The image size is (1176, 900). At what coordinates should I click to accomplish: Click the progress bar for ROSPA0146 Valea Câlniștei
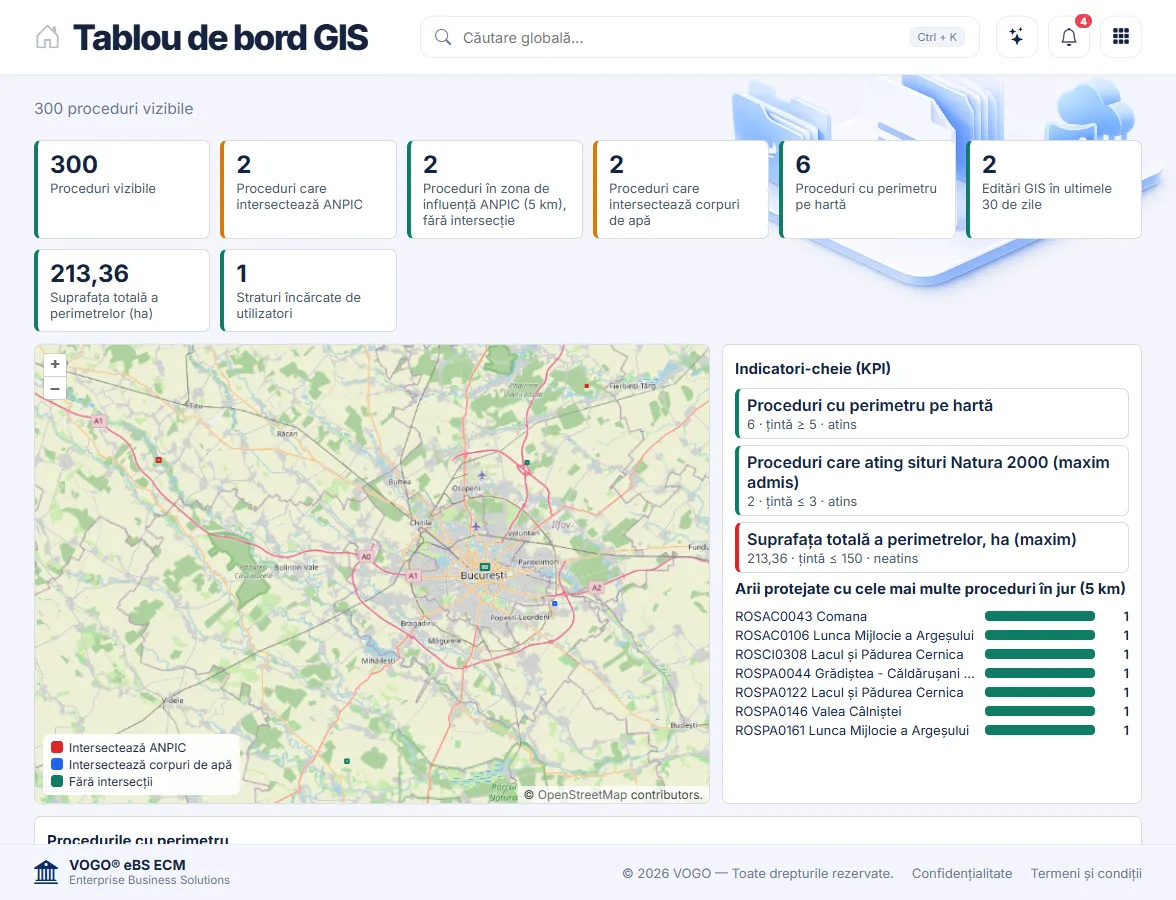(x=1040, y=711)
